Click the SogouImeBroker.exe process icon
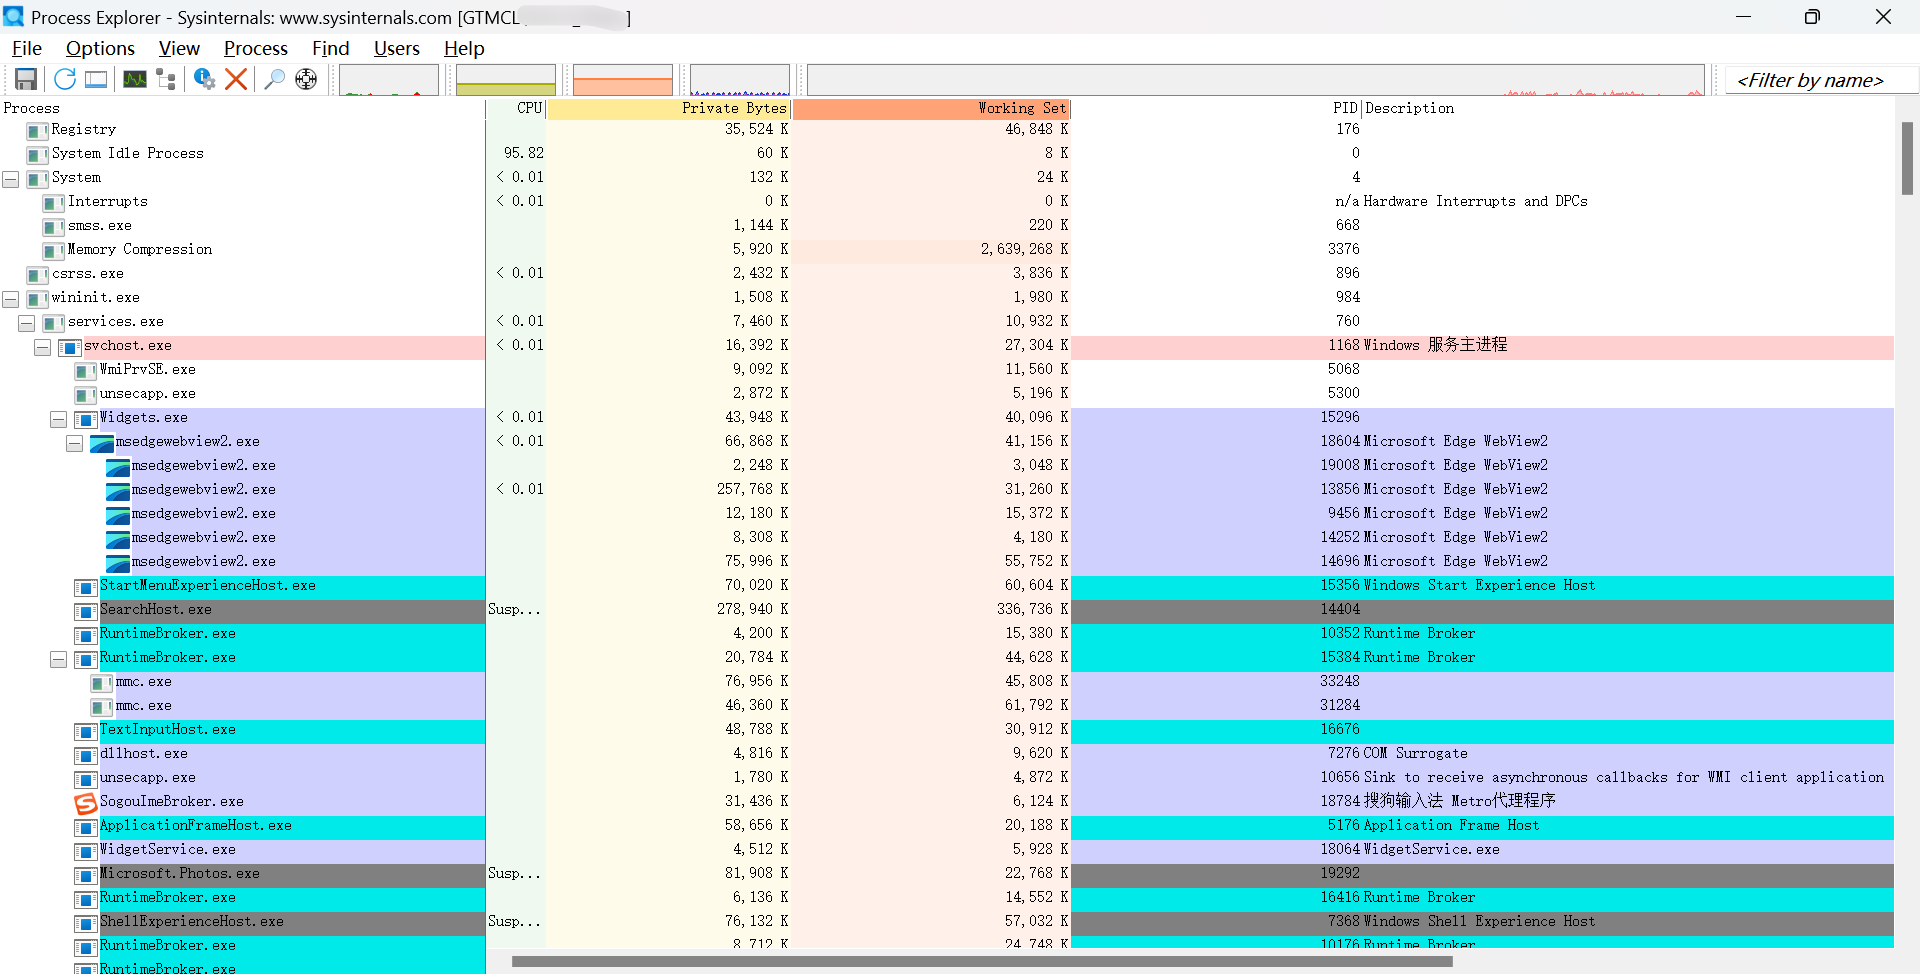This screenshot has height=974, width=1920. [86, 803]
